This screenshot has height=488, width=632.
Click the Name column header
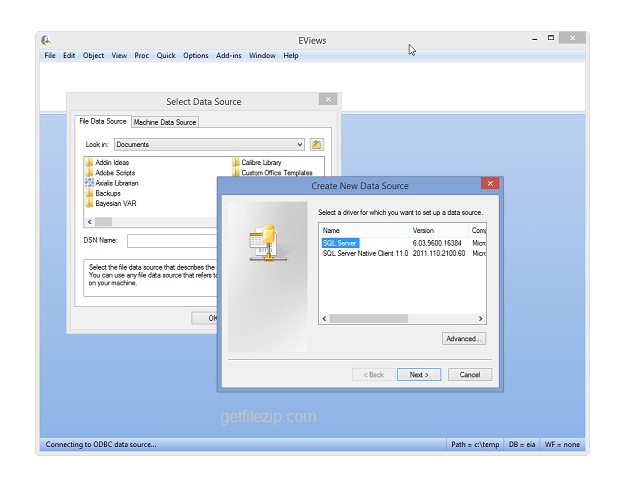point(364,231)
